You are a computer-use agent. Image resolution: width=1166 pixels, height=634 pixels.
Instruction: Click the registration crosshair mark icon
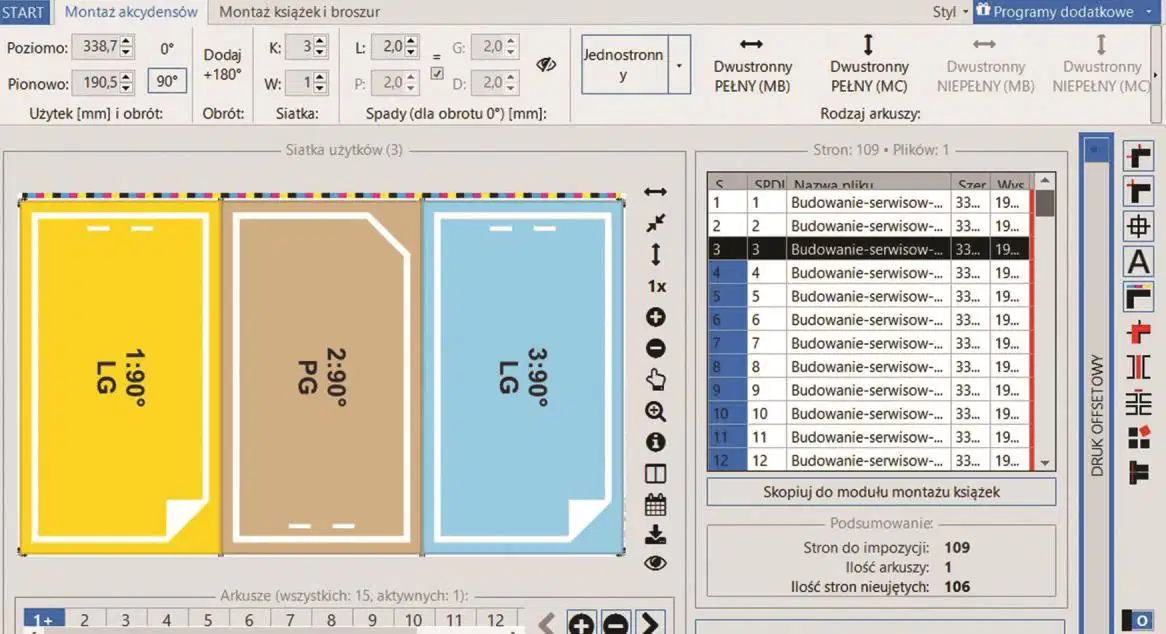pyautogui.click(x=1138, y=226)
